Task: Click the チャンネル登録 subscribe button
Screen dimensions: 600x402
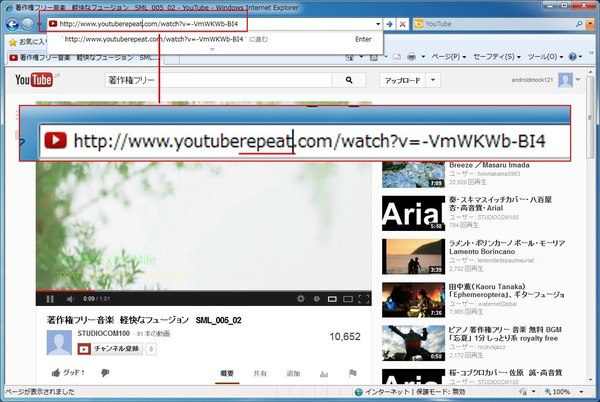Action: click(x=110, y=349)
